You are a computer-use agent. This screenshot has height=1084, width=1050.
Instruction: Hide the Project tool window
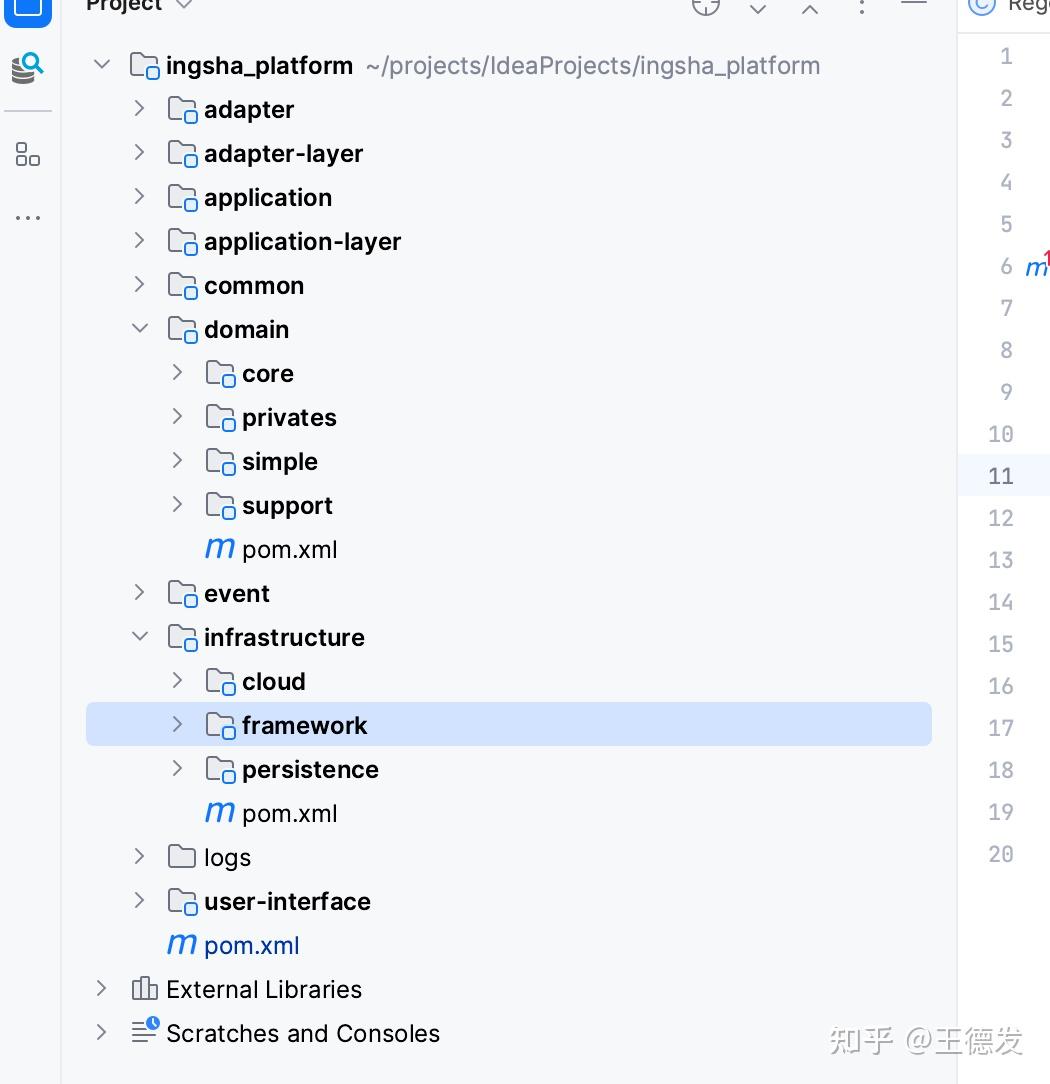click(913, 8)
